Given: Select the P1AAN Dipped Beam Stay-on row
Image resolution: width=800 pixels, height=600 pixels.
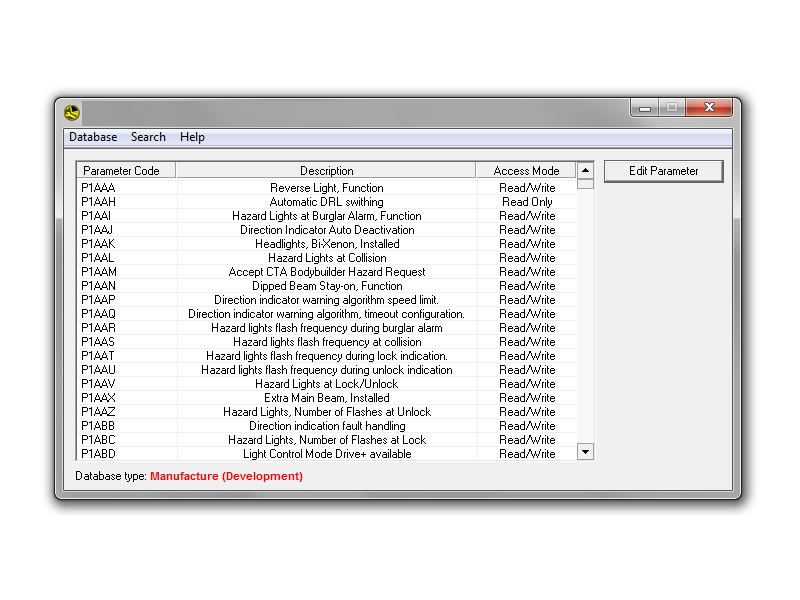Looking at the screenshot, I should (326, 286).
